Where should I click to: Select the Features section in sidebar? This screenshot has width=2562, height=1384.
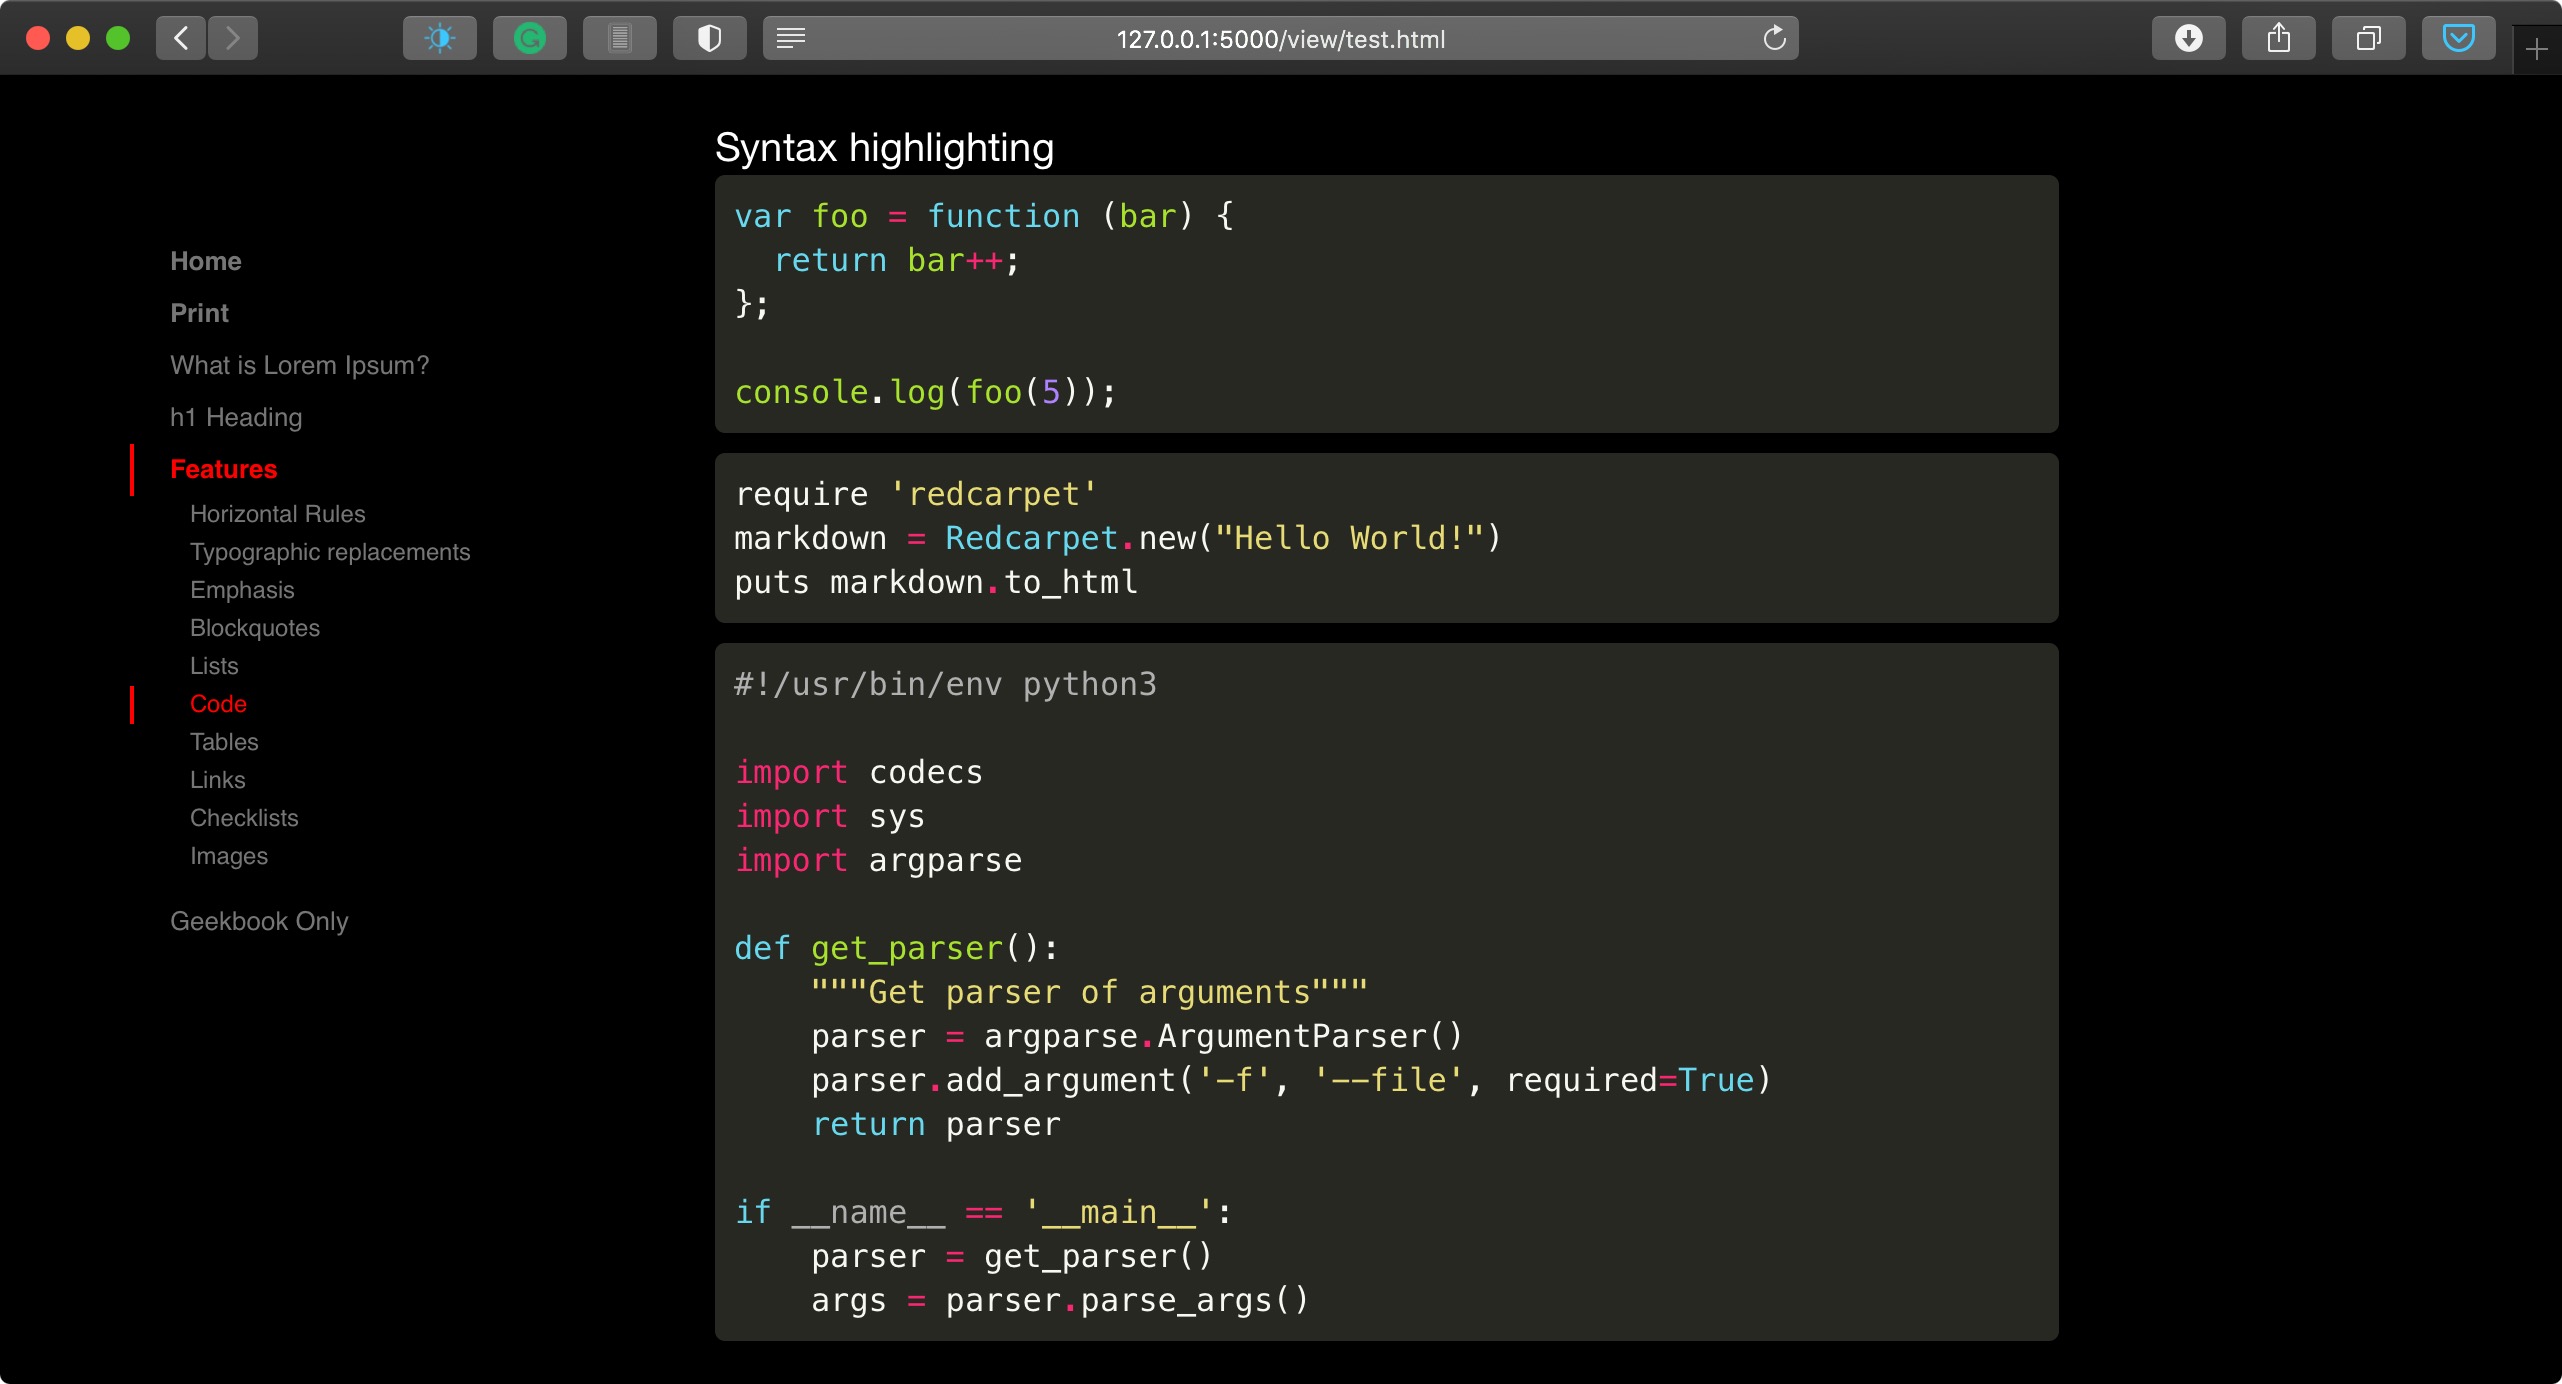223,469
